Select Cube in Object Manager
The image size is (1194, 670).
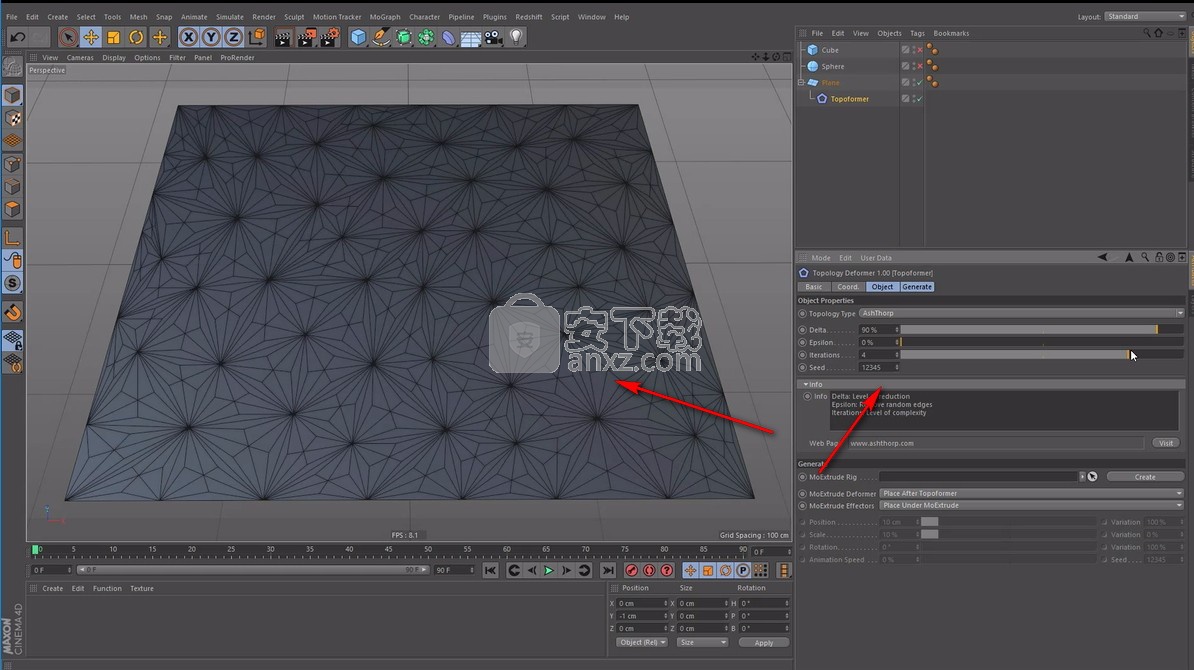[x=830, y=50]
